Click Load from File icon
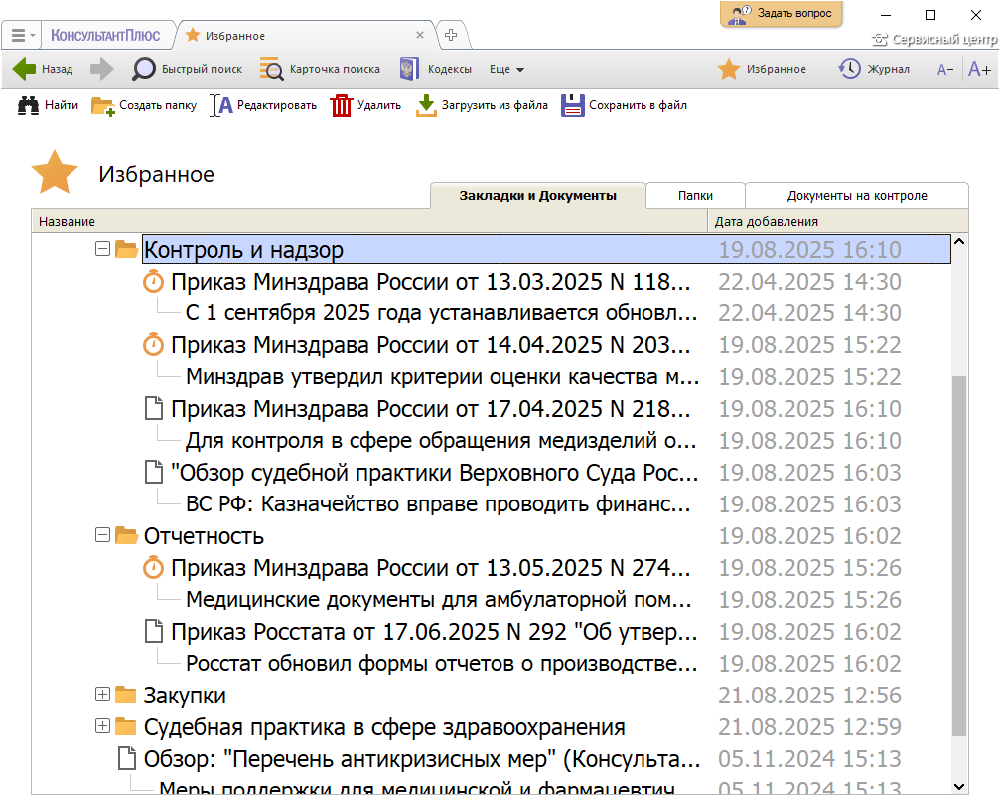This screenshot has height=800, width=1000. (x=427, y=105)
